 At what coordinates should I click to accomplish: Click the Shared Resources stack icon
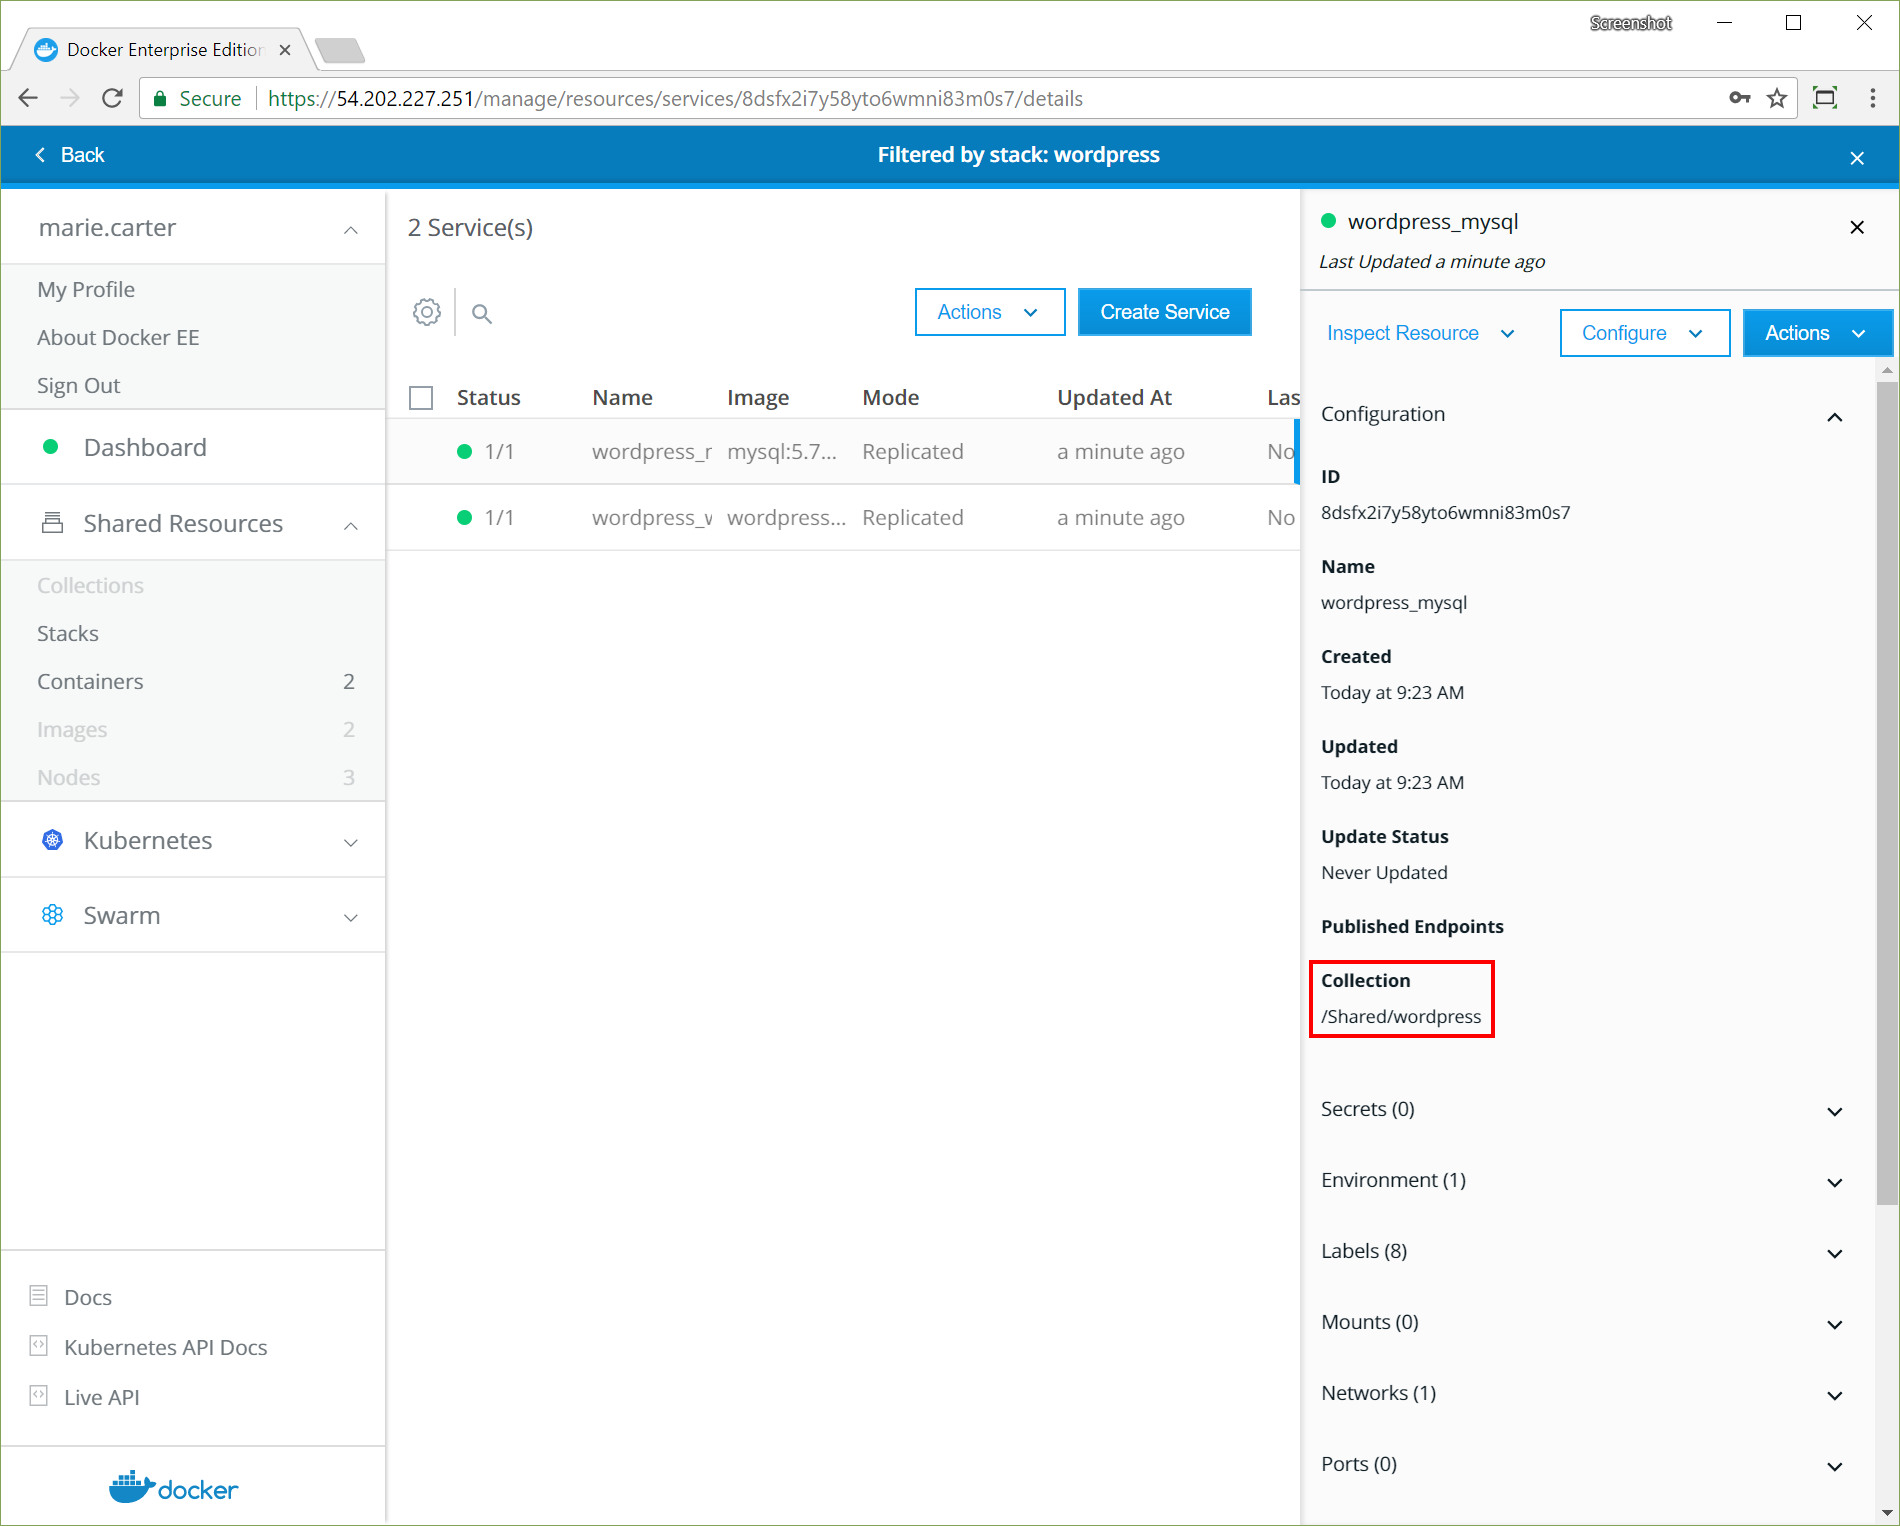tap(53, 523)
